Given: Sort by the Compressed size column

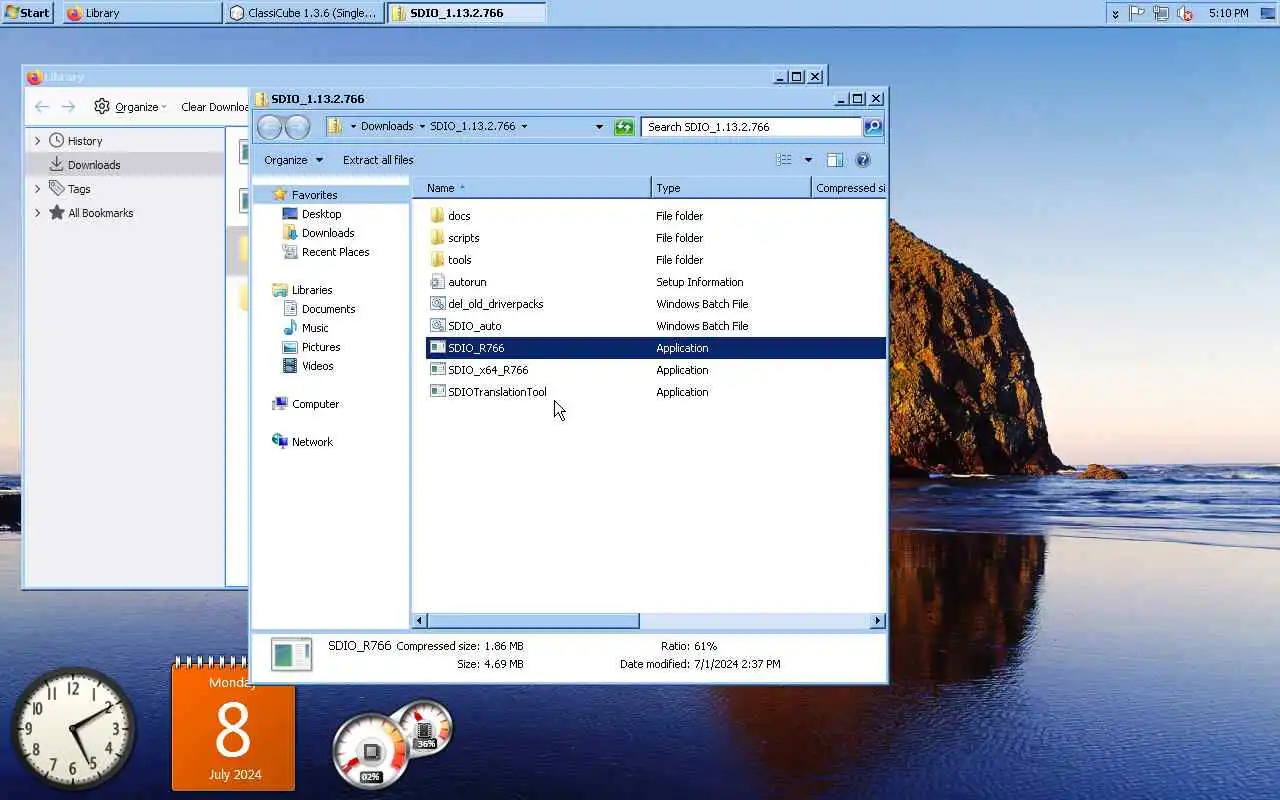Looking at the screenshot, I should 849,188.
